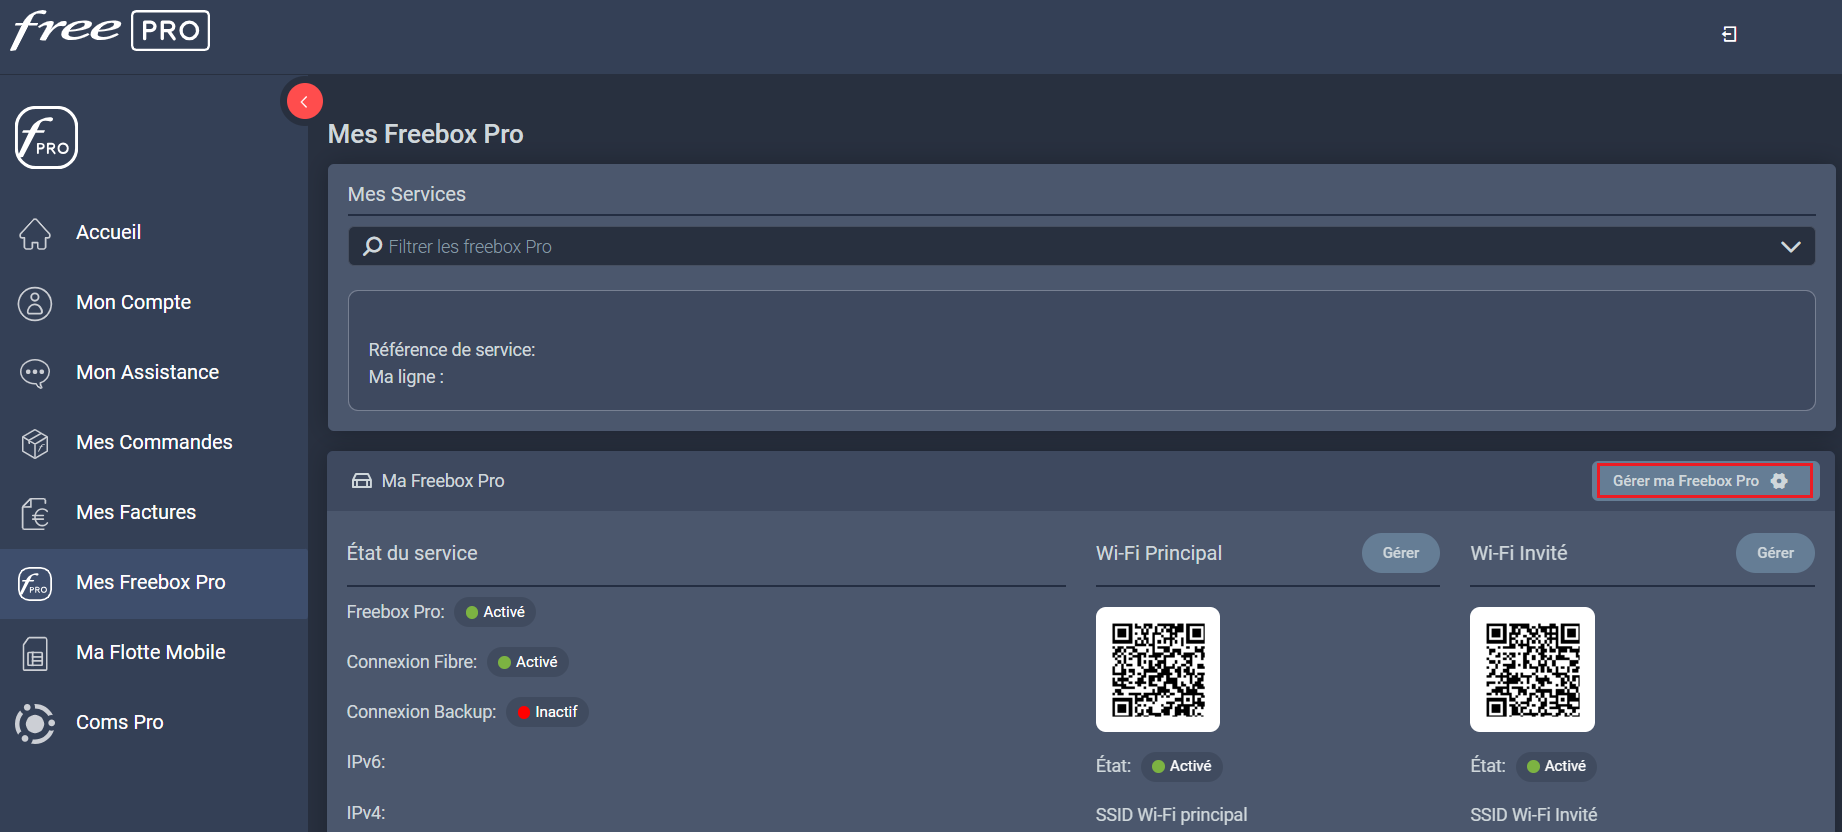Open Mon Assistance section

tap(154, 372)
